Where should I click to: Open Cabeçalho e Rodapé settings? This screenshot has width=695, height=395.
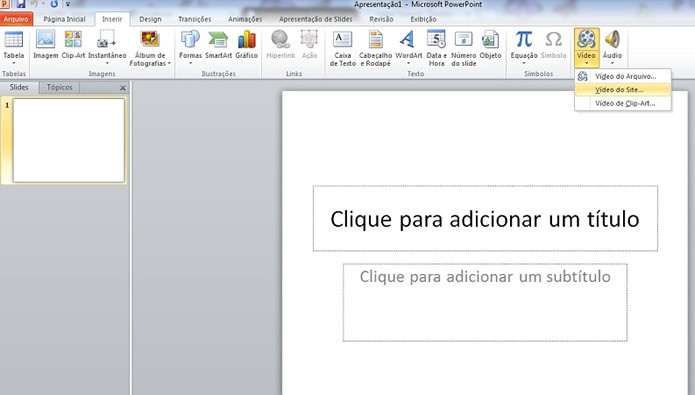(x=375, y=48)
